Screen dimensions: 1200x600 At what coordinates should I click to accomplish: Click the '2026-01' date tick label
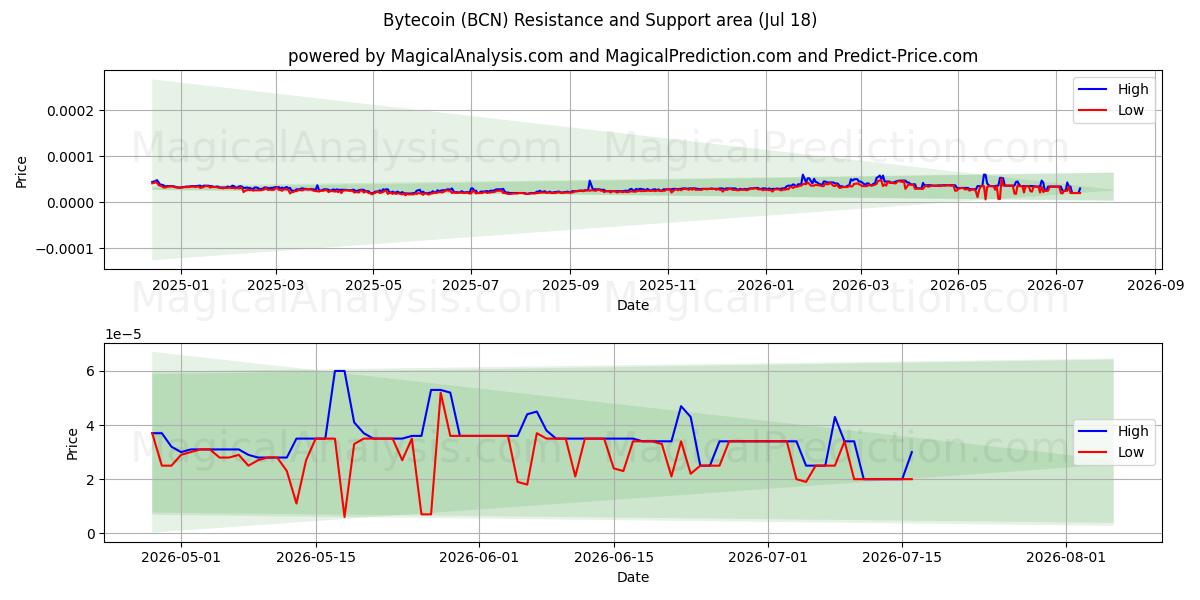766,286
